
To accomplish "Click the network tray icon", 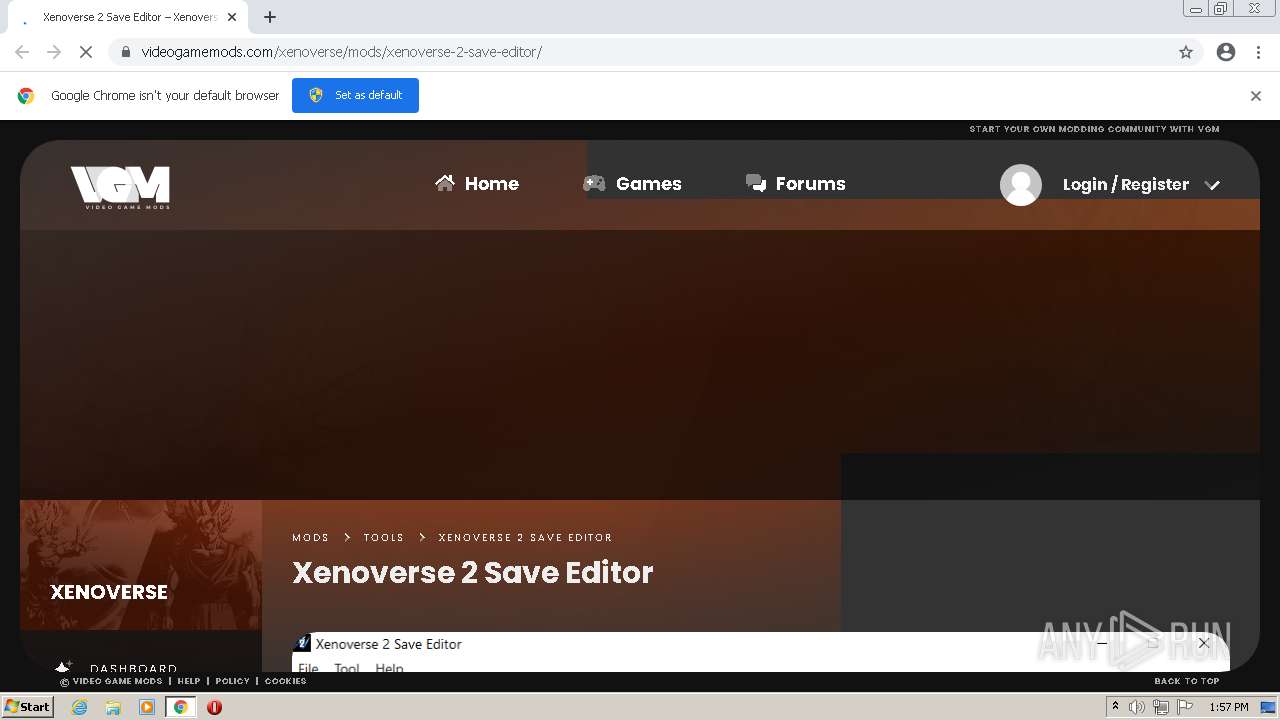I will 1160,707.
